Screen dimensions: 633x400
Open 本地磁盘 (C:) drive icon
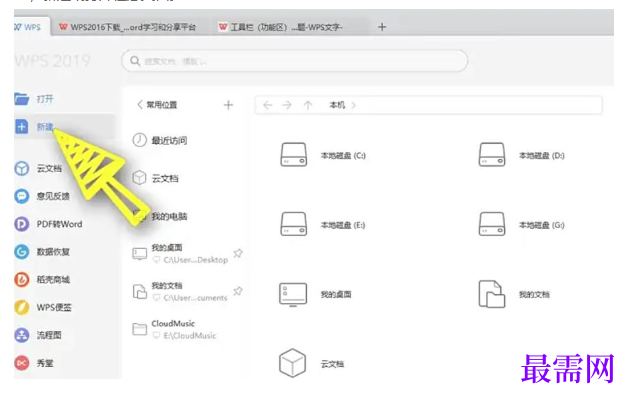[293, 155]
